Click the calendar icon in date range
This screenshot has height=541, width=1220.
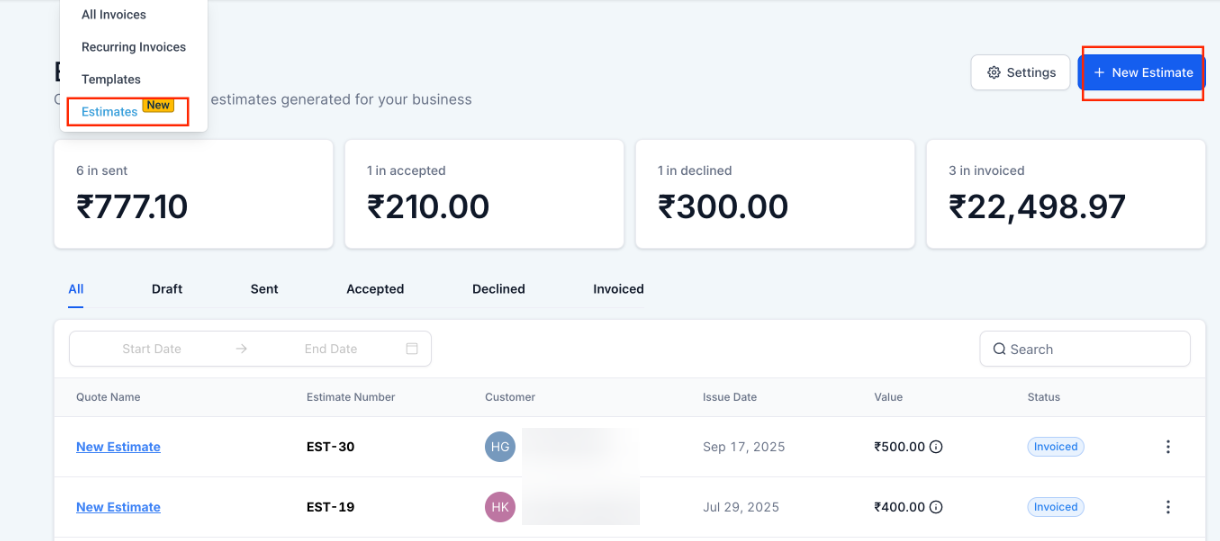412,349
